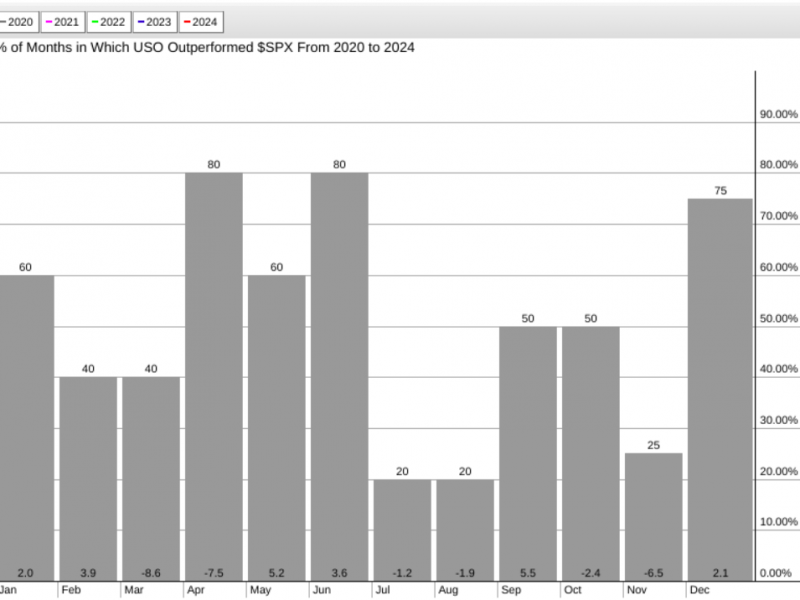Click the 70.00% y-axis label
The image size is (800, 600).
pos(779,216)
